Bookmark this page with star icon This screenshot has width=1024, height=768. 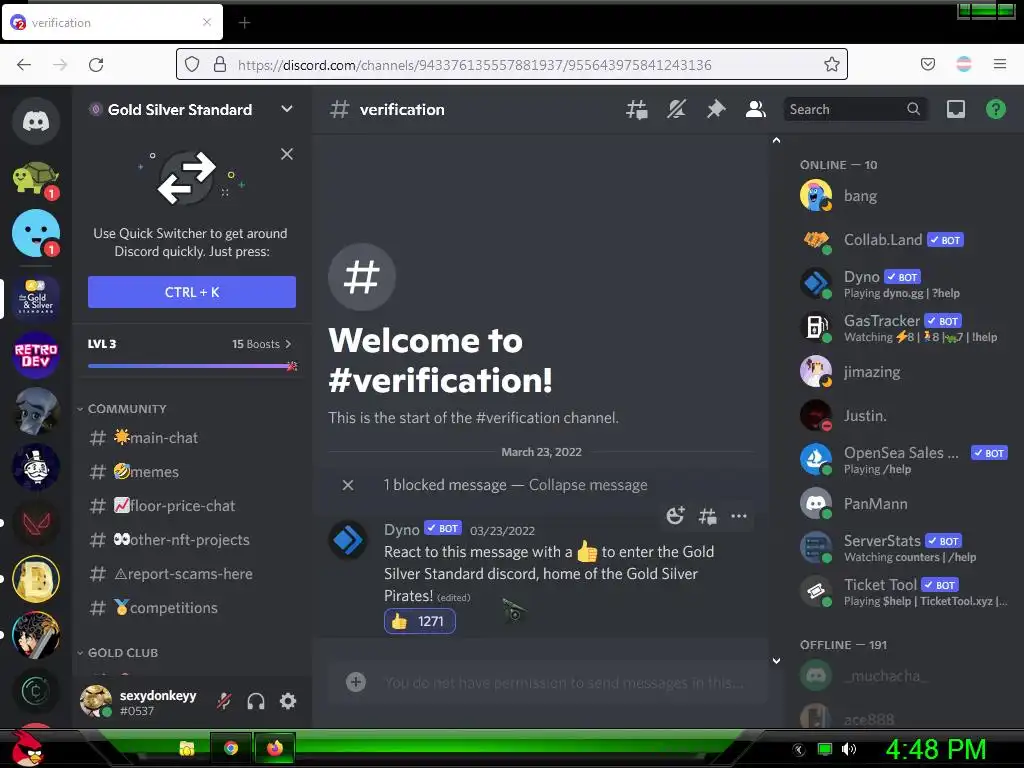pos(831,64)
